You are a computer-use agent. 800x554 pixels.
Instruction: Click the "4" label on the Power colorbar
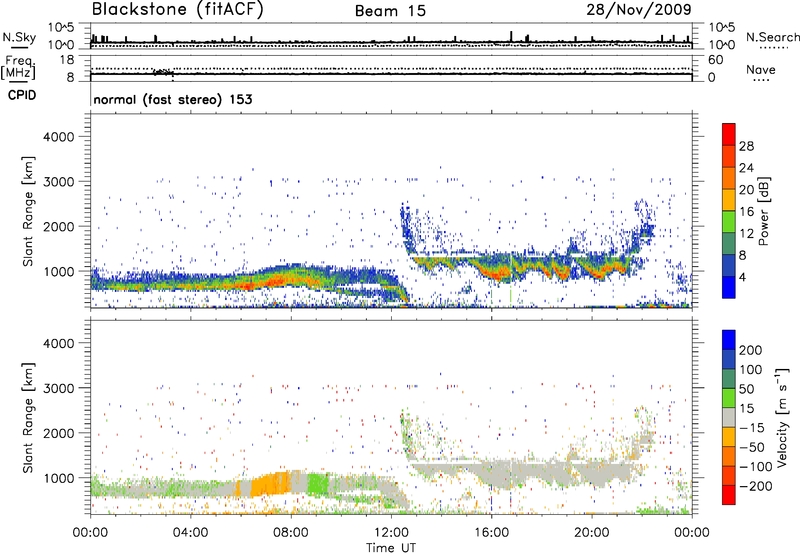point(742,277)
